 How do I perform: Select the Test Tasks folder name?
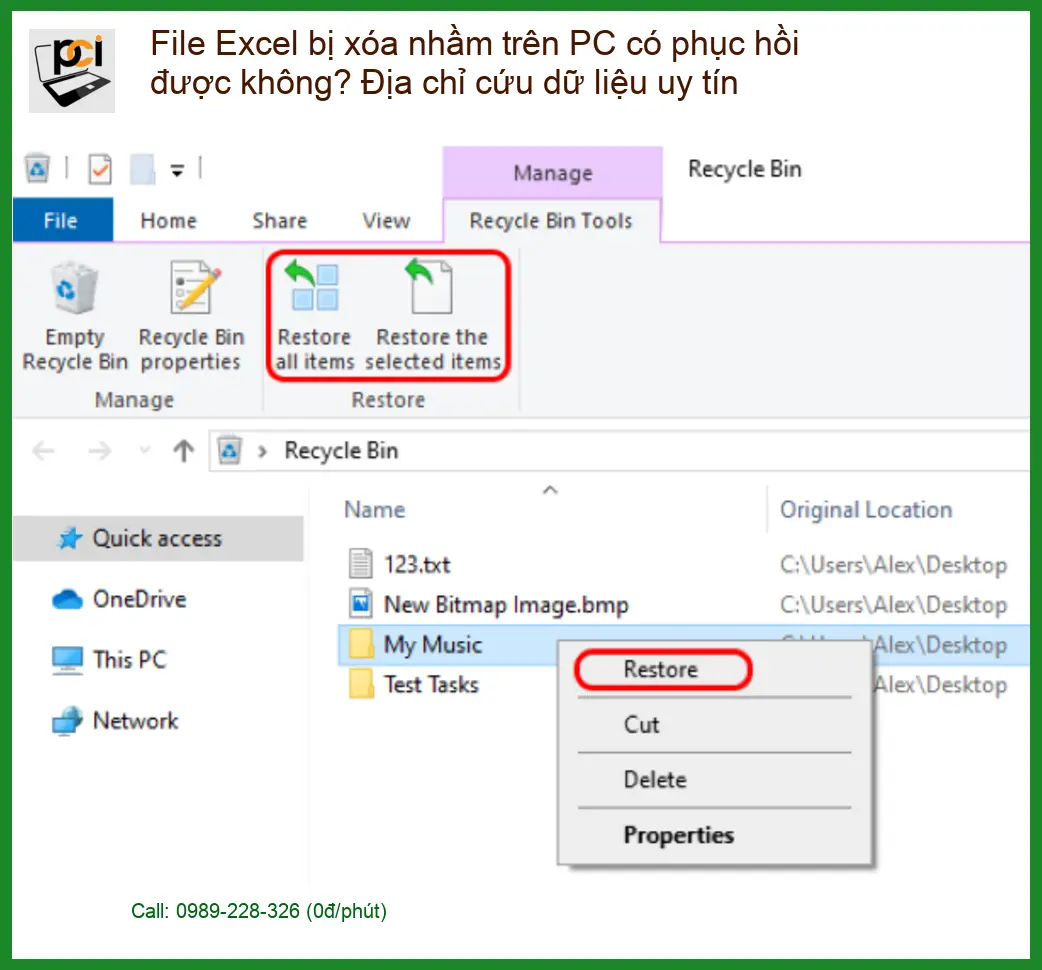pos(431,684)
